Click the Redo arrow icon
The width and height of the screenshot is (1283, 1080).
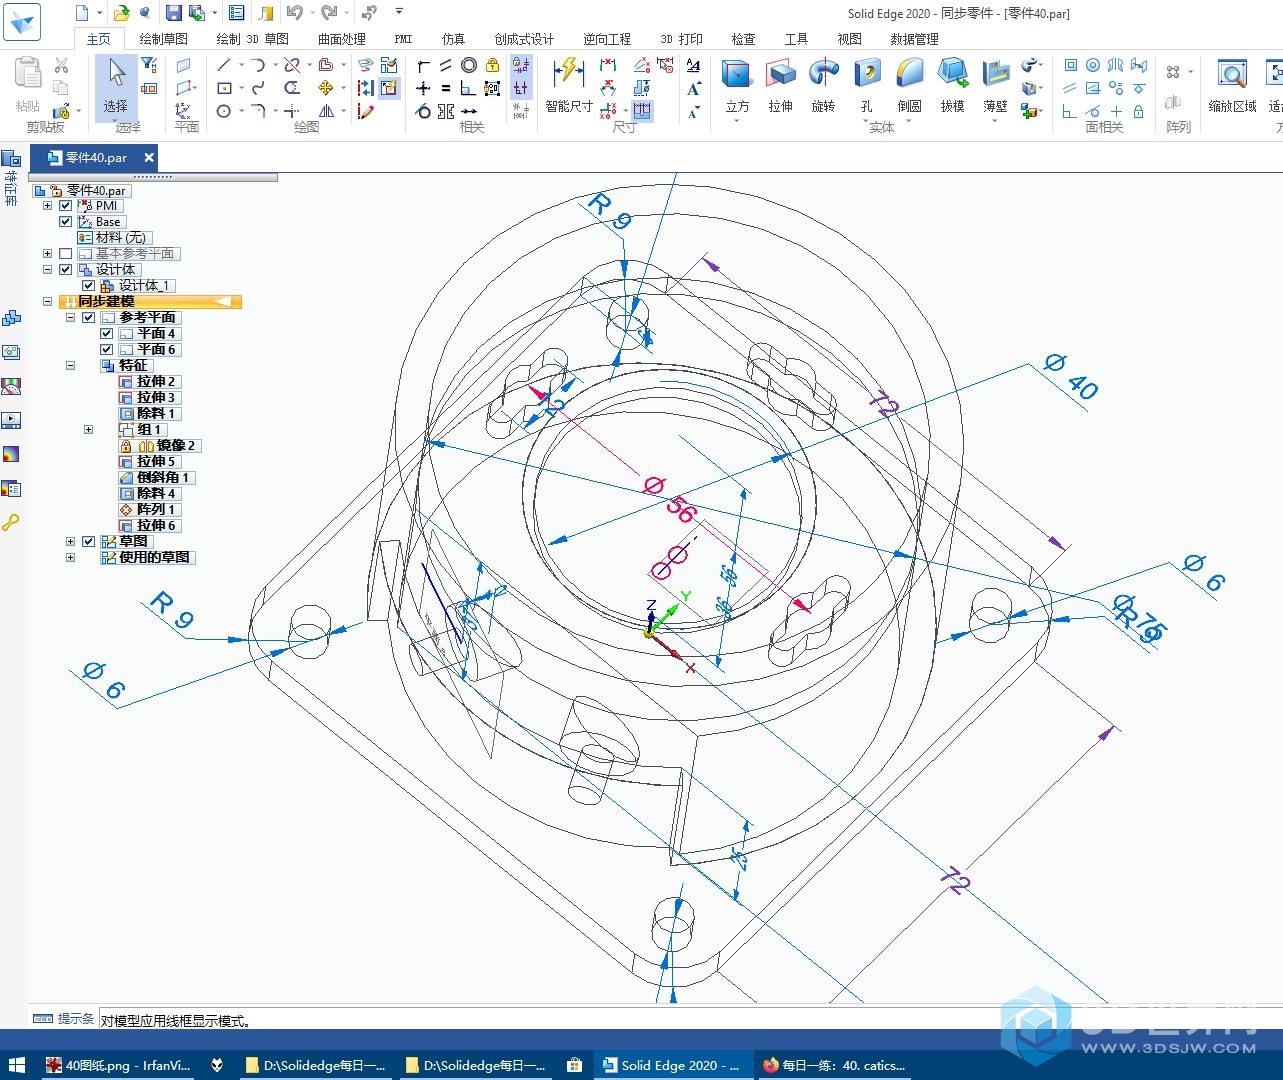point(328,13)
